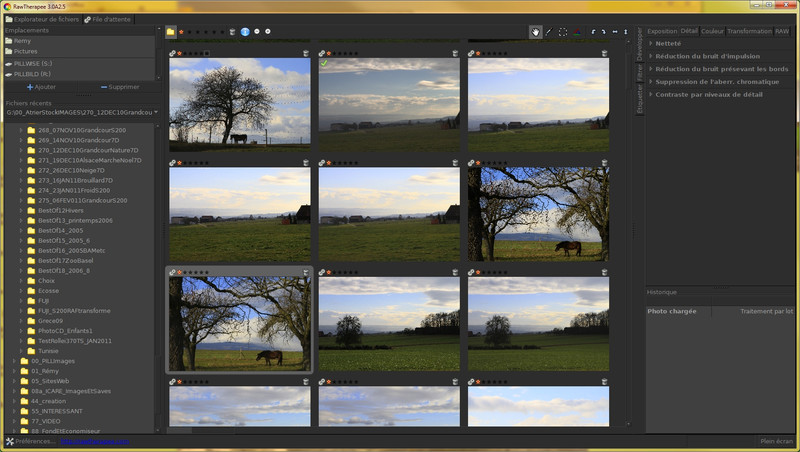Toggle show-all folder filter icon
Image resolution: width=800 pixels, height=452 pixels.
click(x=170, y=32)
